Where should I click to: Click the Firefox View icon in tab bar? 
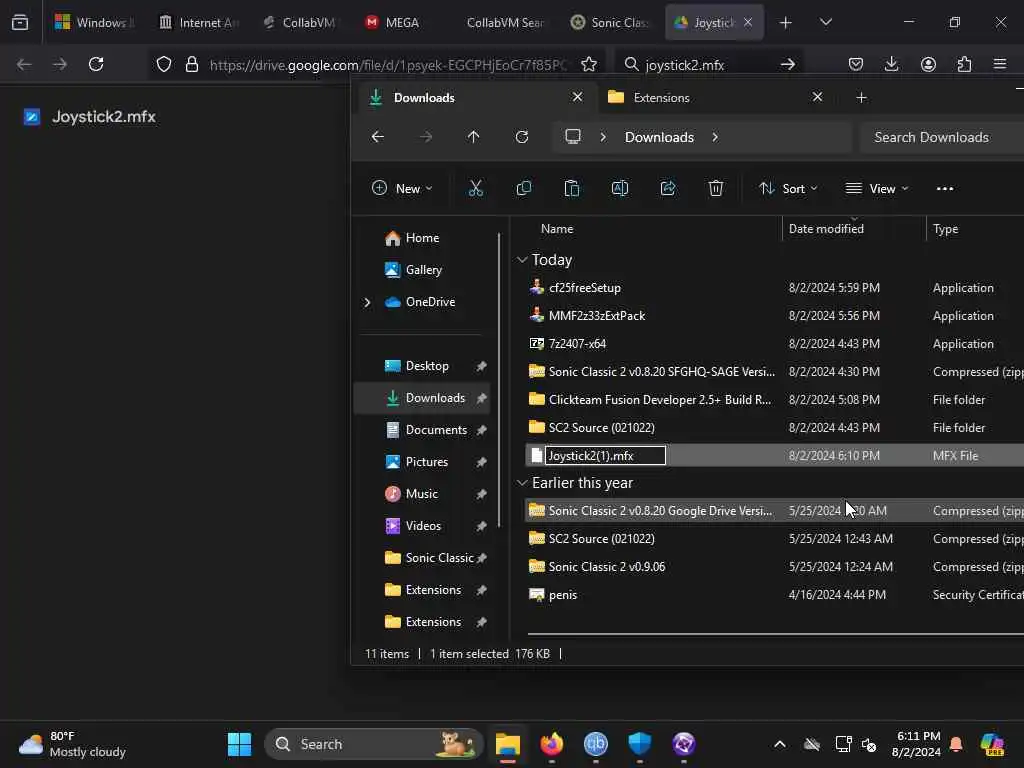coord(20,22)
